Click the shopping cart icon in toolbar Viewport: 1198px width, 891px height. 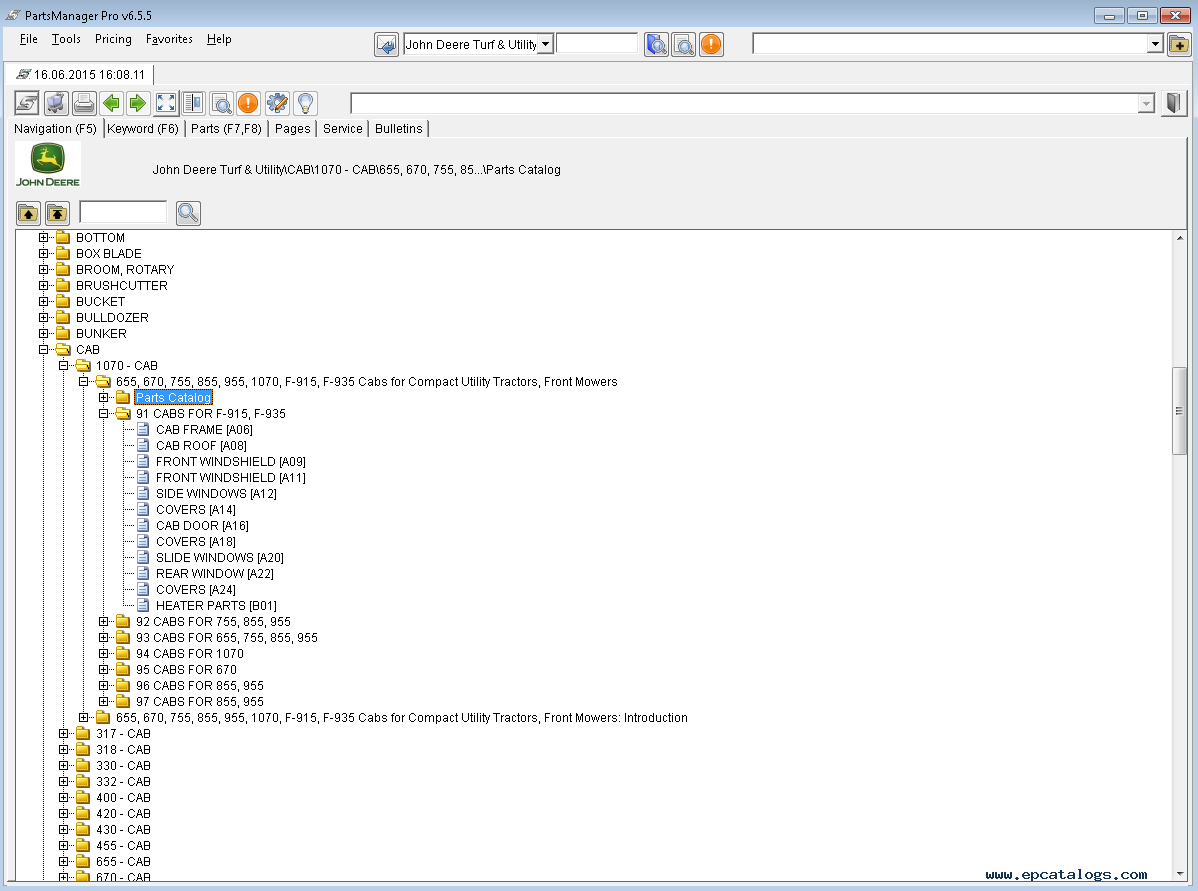click(x=57, y=103)
